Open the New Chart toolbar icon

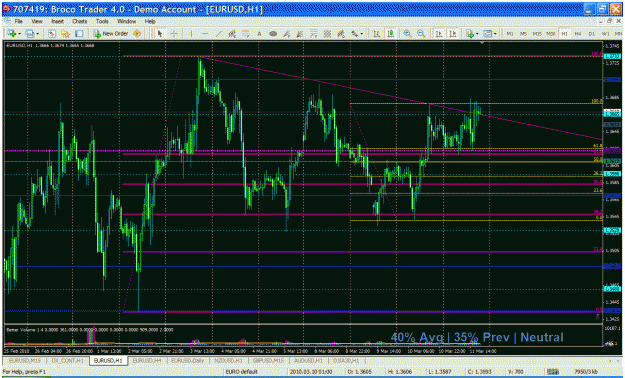(x=12, y=34)
